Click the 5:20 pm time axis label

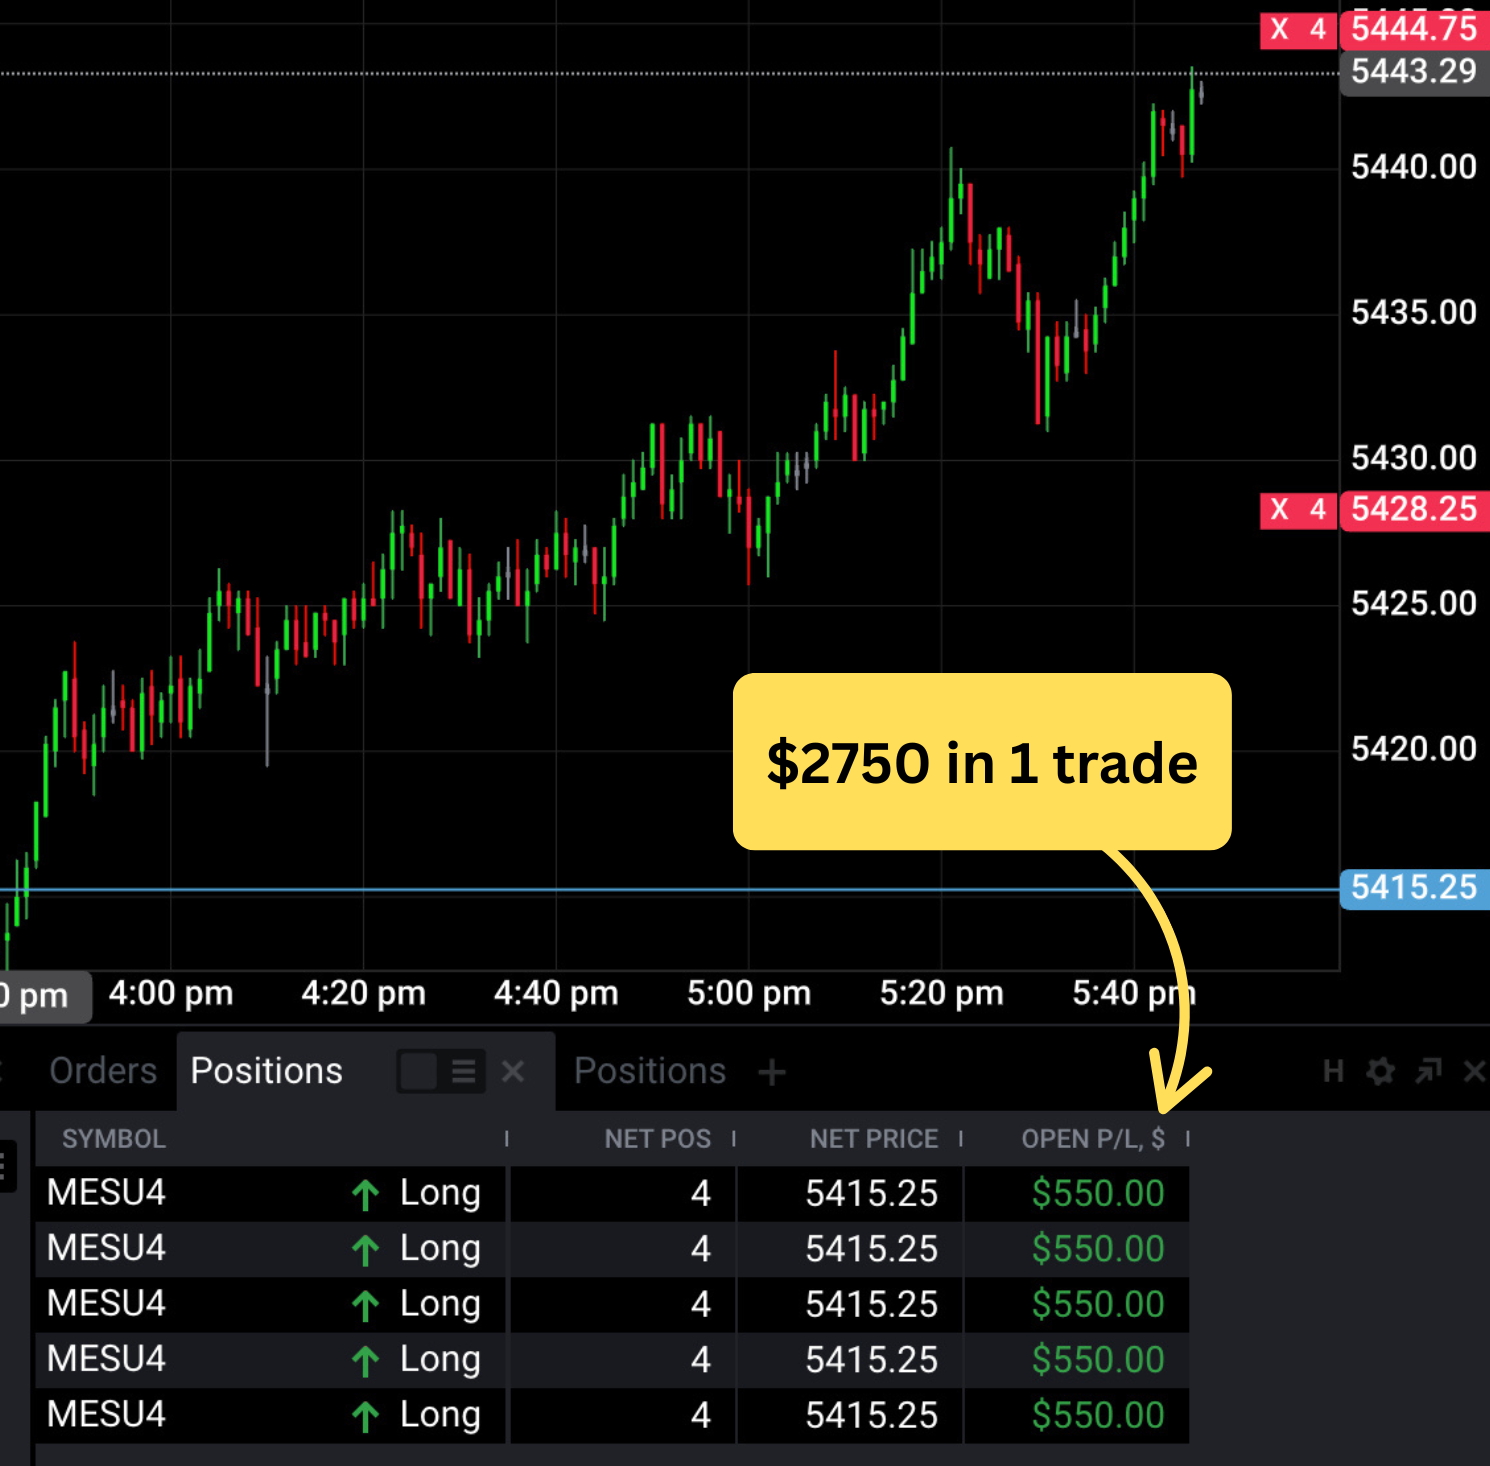[942, 994]
